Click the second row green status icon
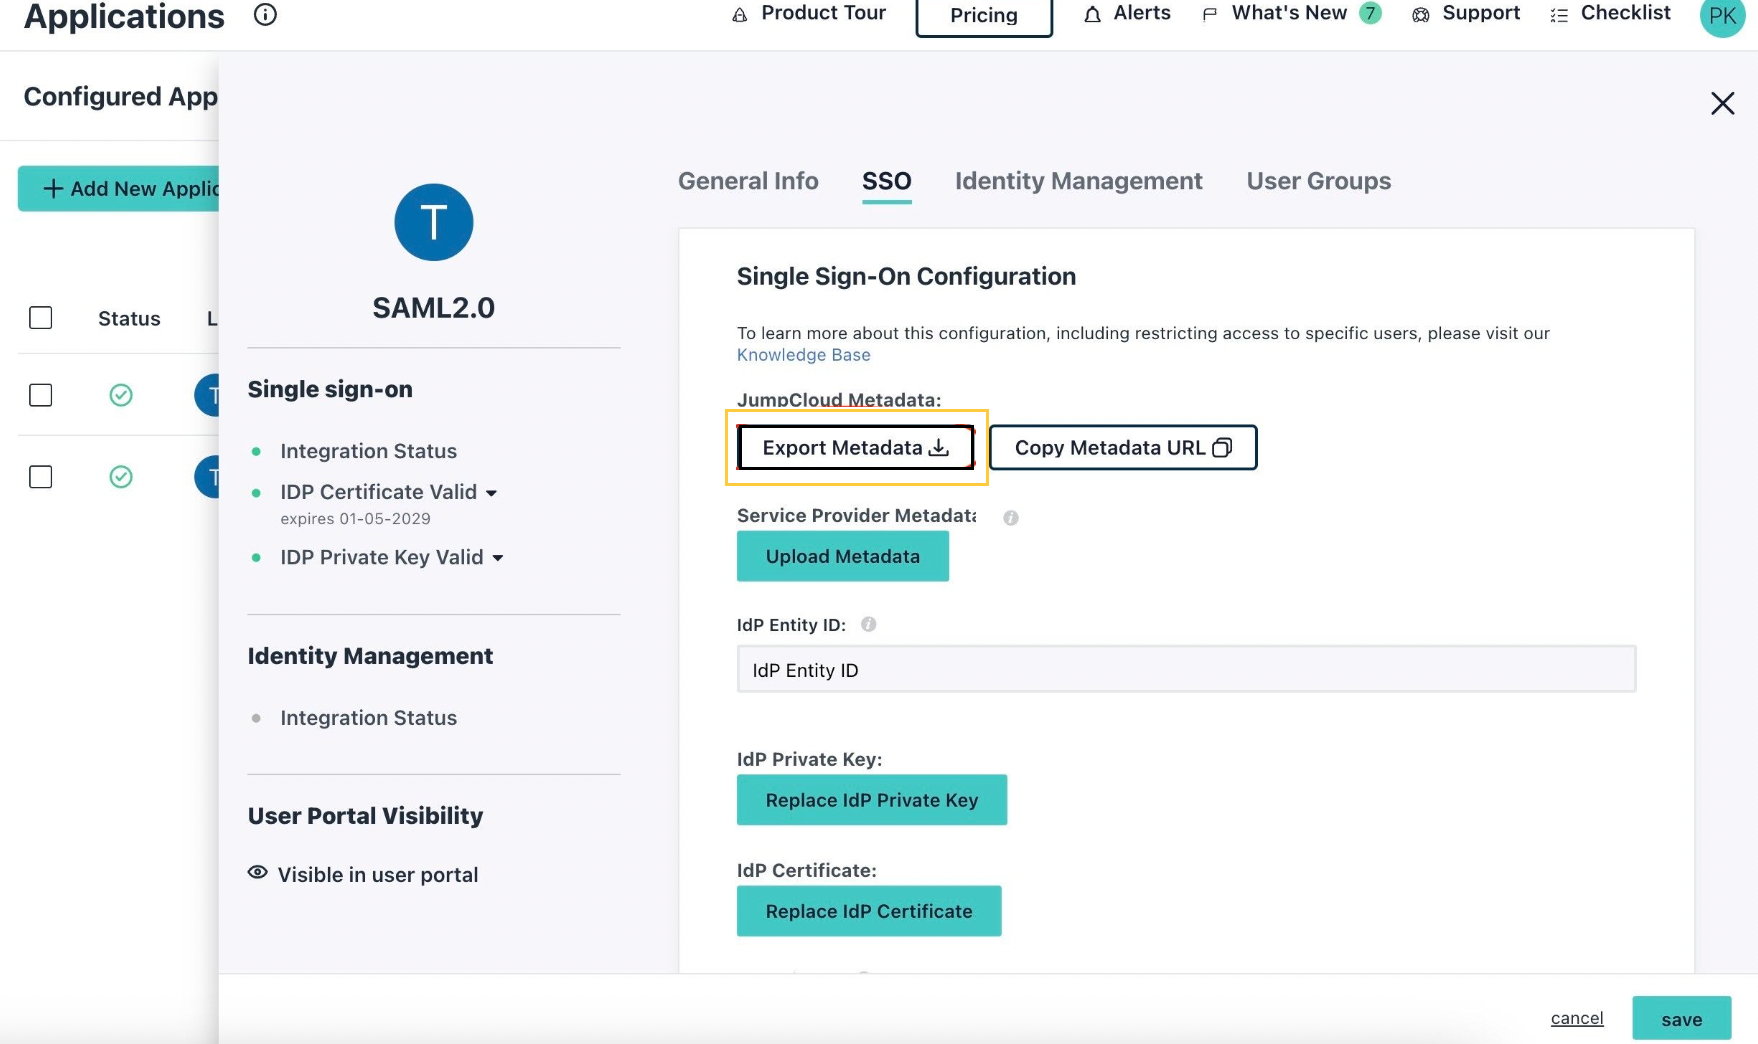This screenshot has width=1758, height=1044. point(121,477)
